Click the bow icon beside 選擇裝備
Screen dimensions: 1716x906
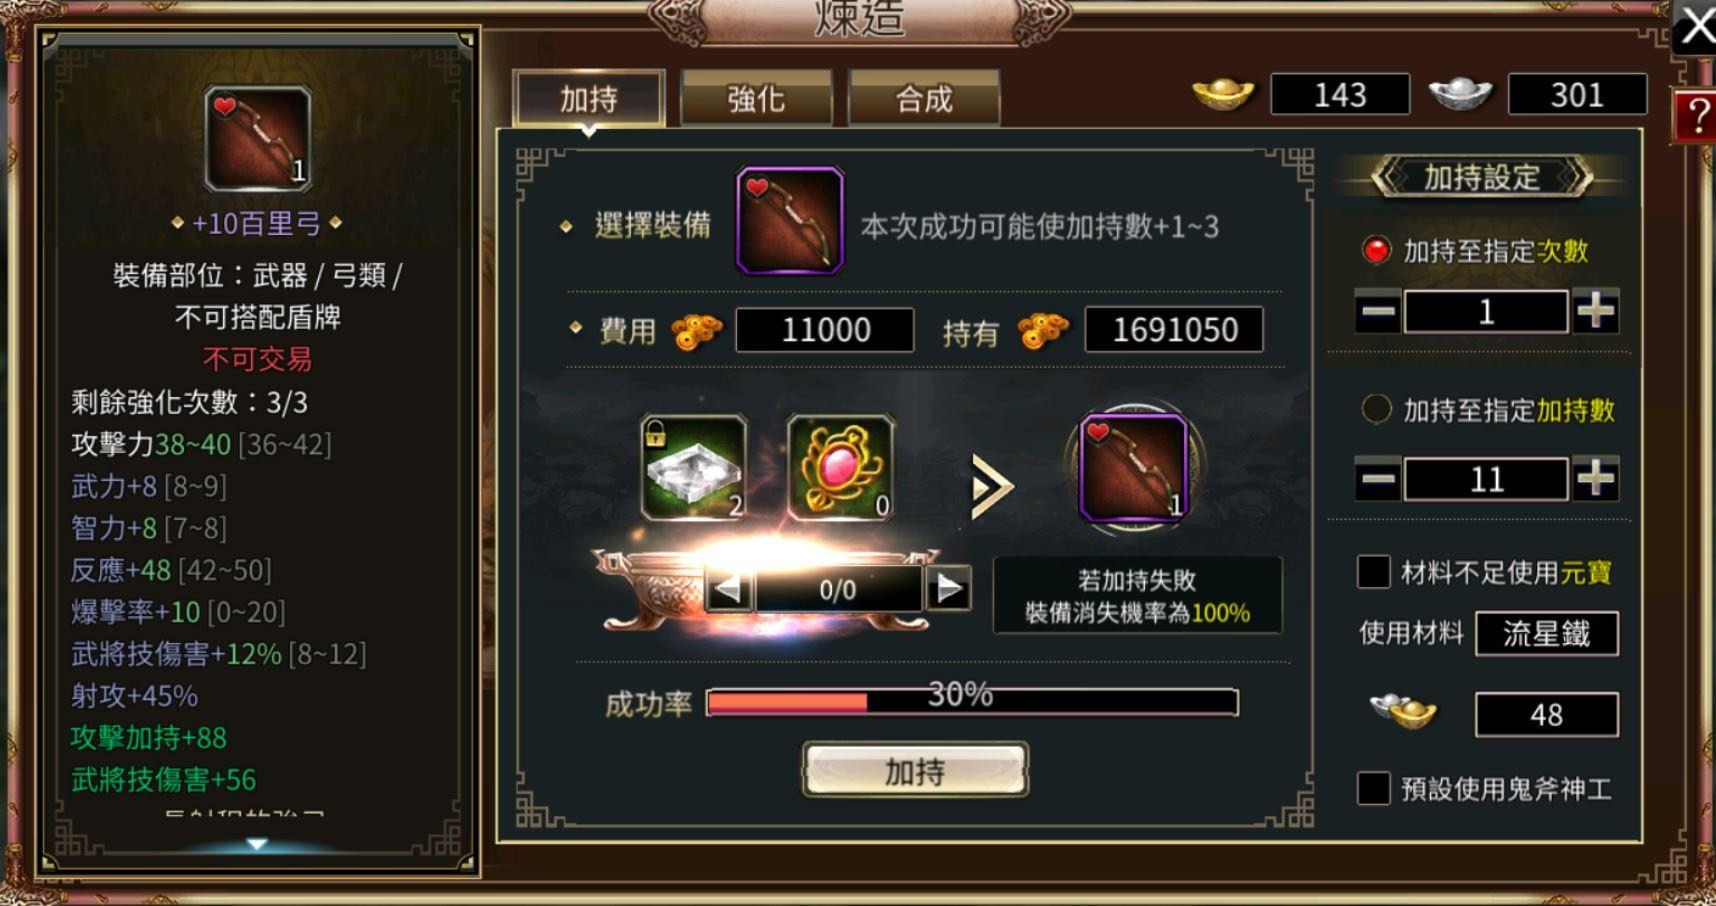click(790, 221)
